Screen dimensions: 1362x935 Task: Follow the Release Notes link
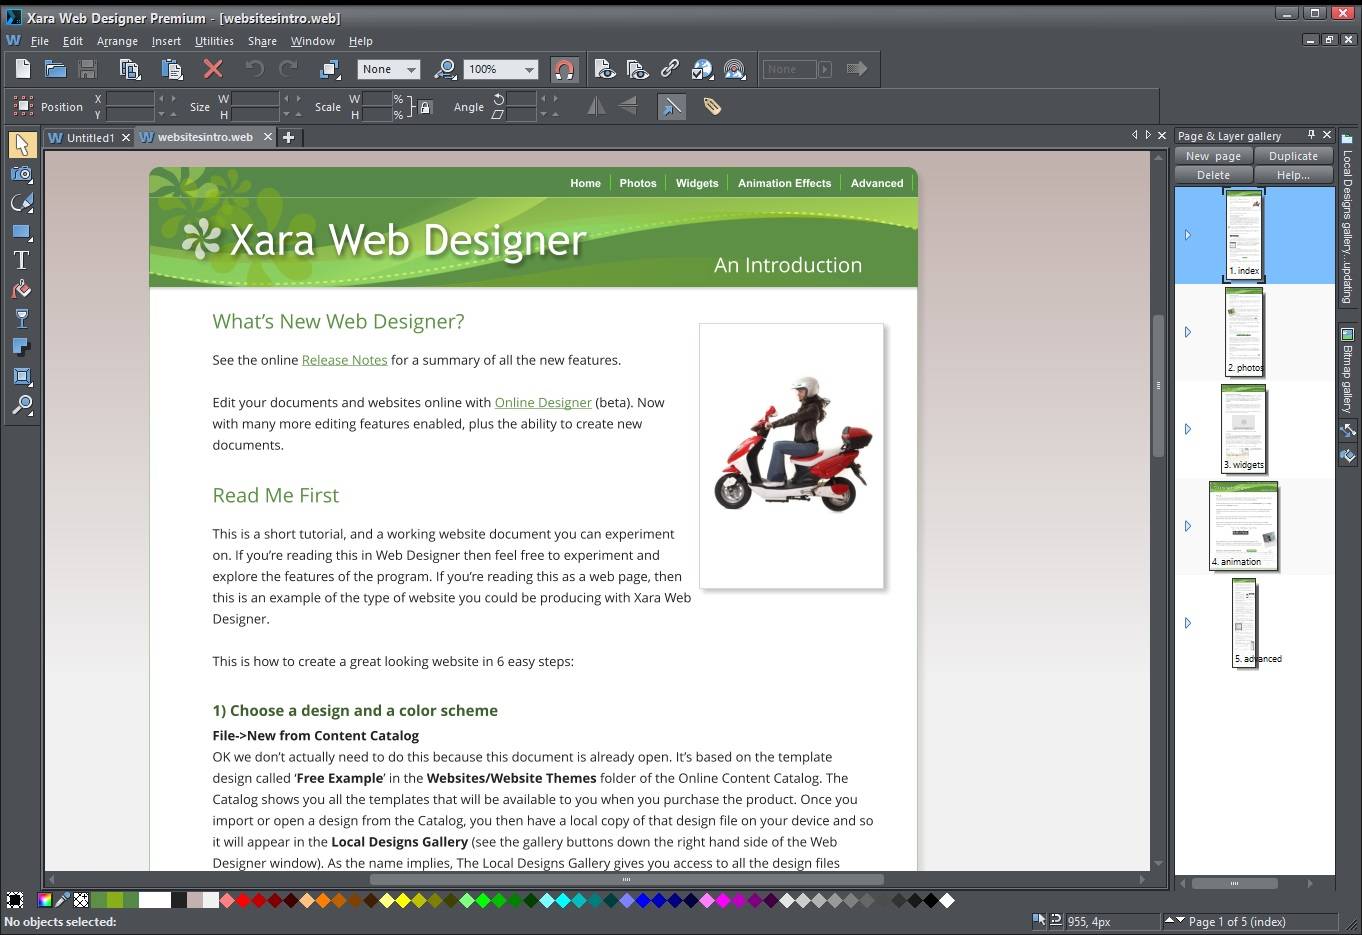tap(344, 360)
